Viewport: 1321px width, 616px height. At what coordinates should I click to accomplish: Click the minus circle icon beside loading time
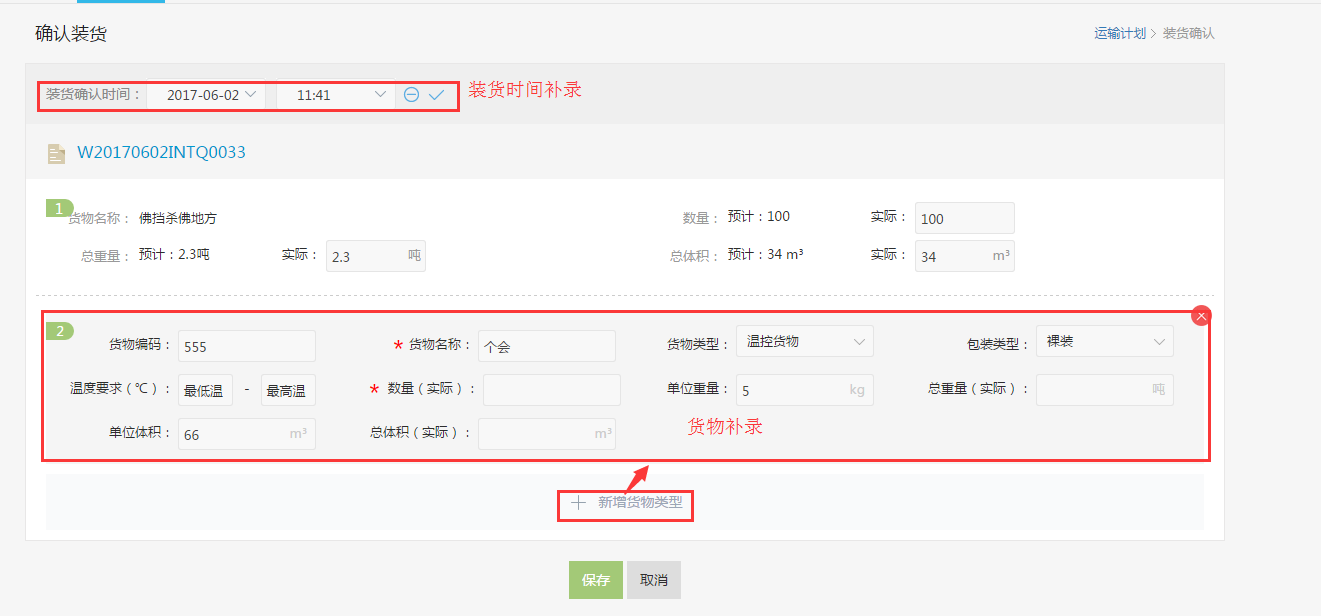click(411, 95)
